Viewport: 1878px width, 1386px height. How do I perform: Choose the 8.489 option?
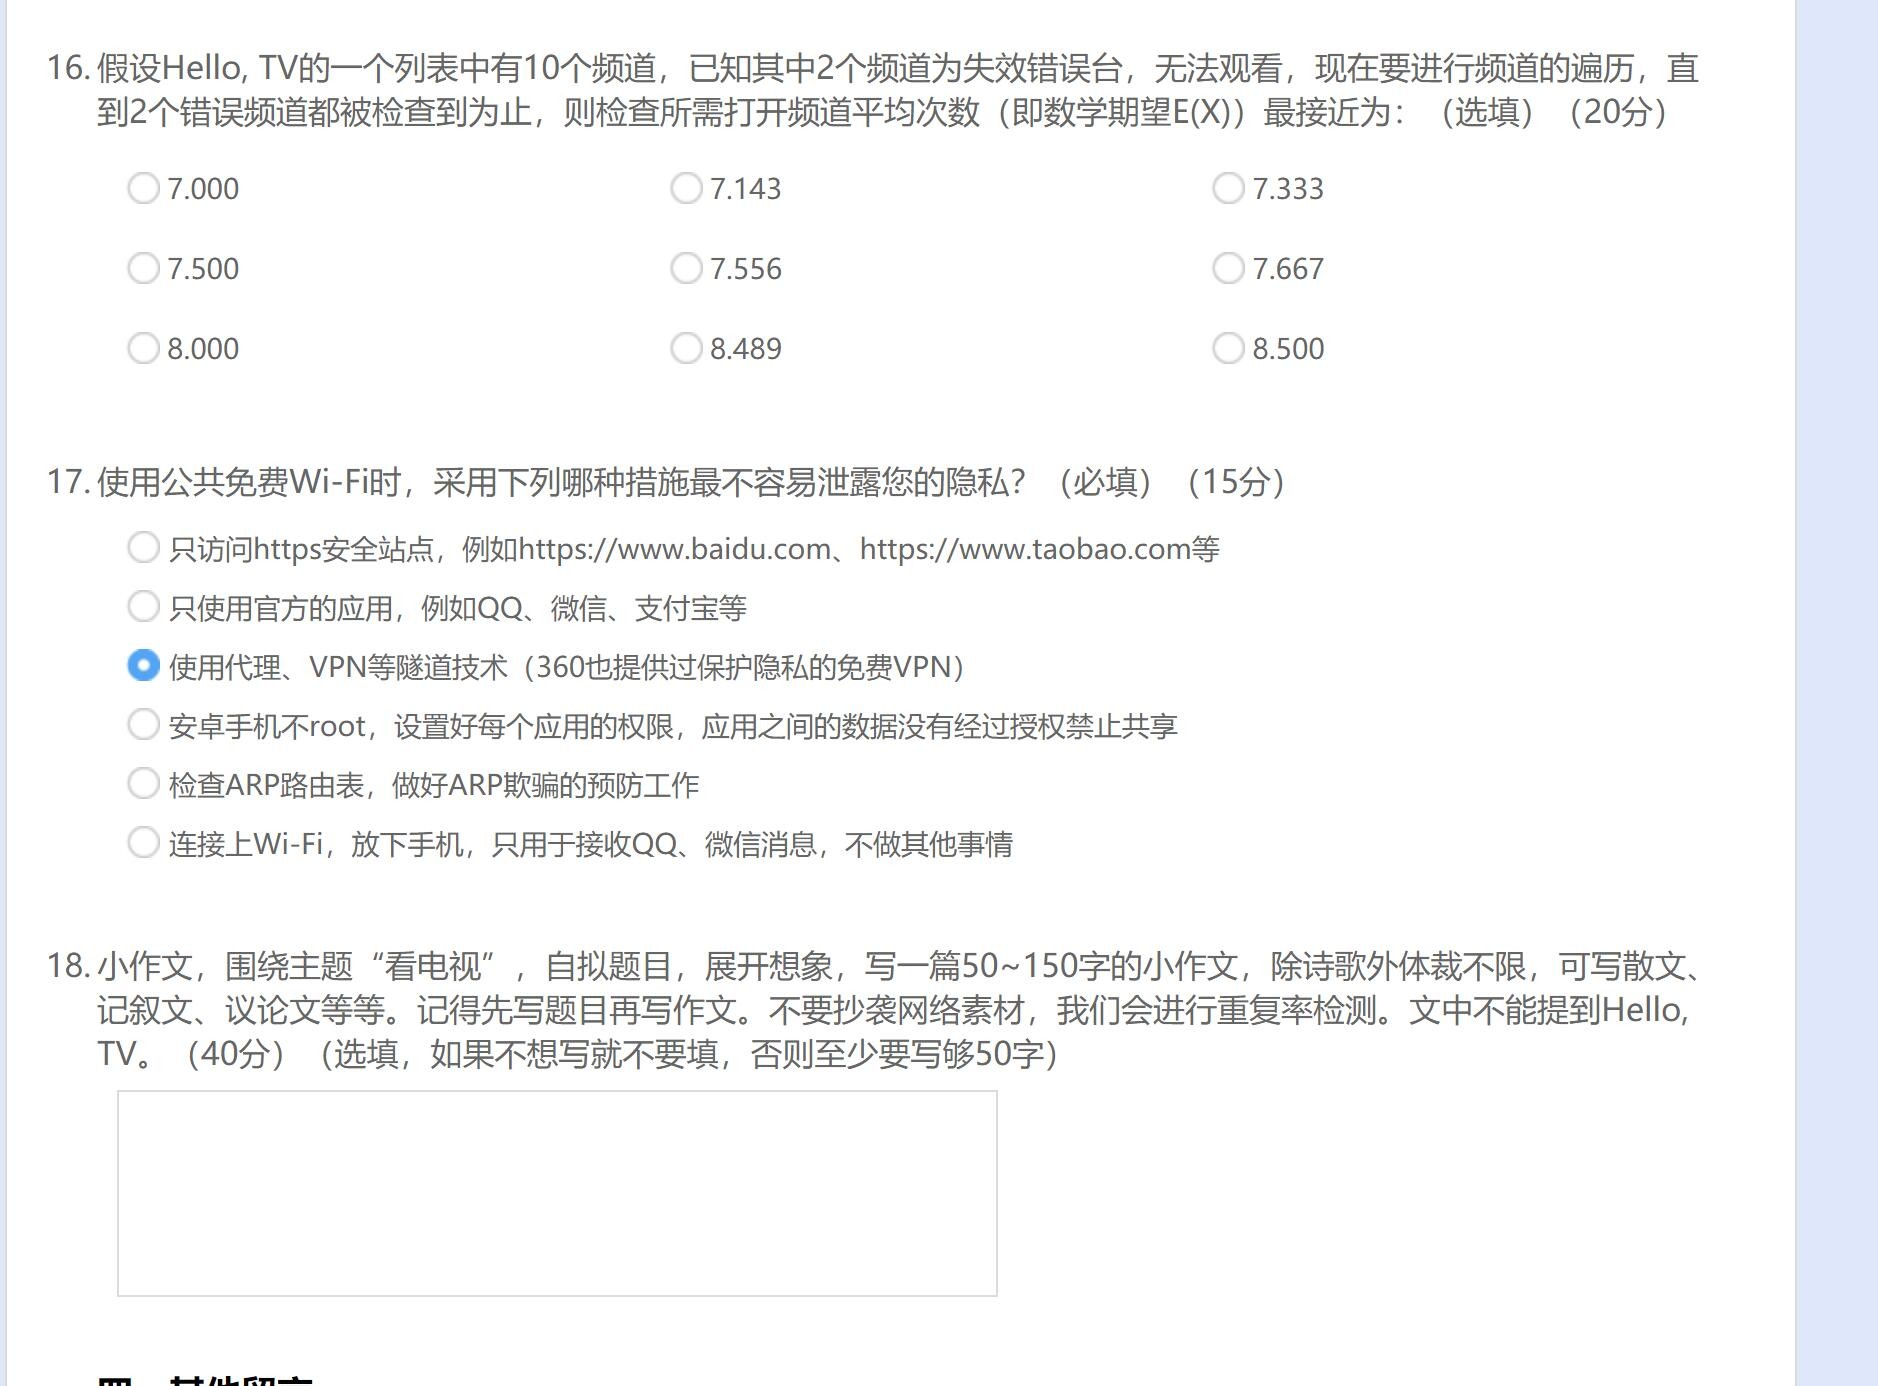[686, 348]
